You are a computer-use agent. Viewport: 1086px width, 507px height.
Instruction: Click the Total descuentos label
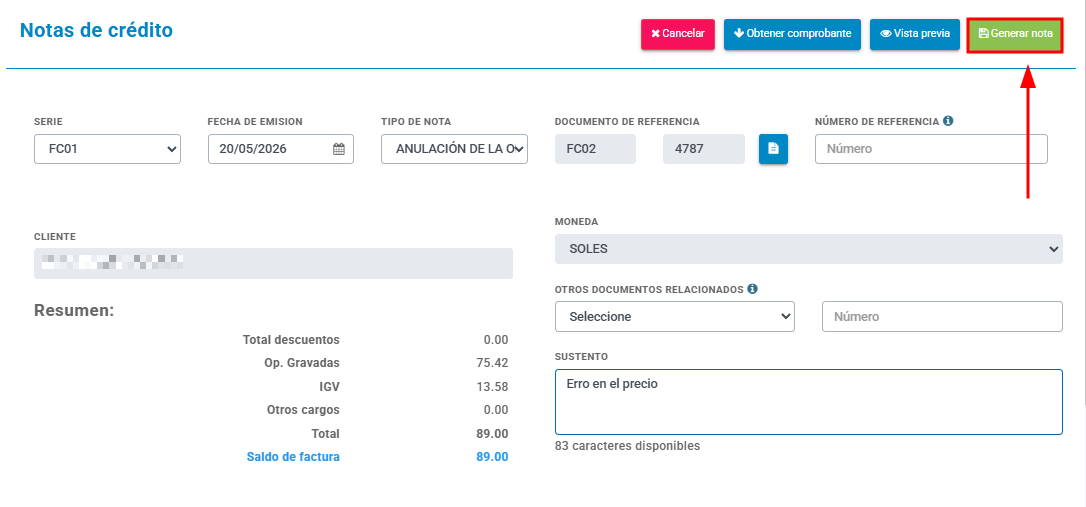tap(292, 339)
